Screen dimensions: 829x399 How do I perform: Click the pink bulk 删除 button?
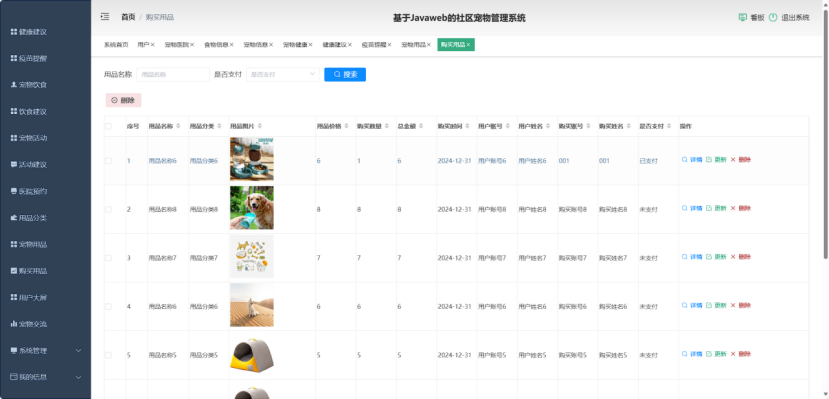coord(123,100)
